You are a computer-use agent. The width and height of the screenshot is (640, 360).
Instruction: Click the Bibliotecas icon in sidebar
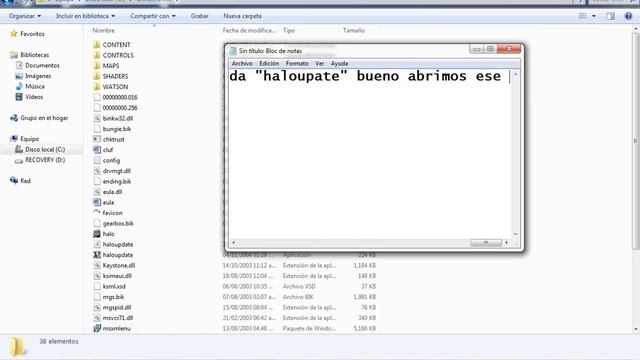point(14,55)
